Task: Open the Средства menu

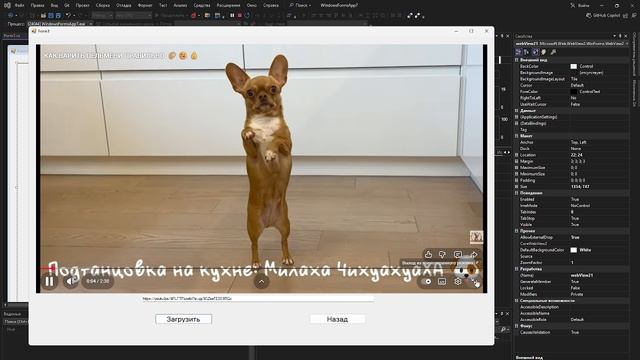Action: click(x=202, y=5)
